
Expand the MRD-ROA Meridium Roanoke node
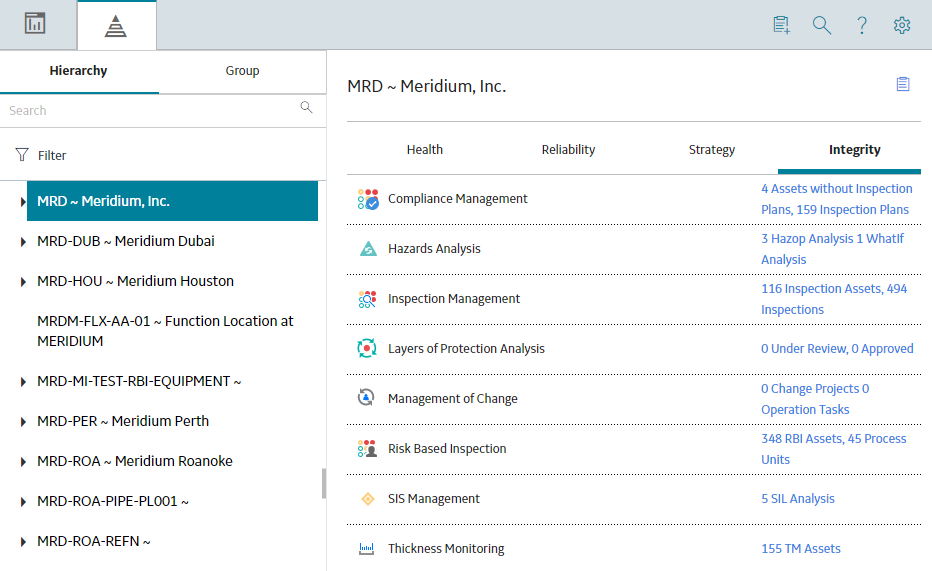coord(23,462)
